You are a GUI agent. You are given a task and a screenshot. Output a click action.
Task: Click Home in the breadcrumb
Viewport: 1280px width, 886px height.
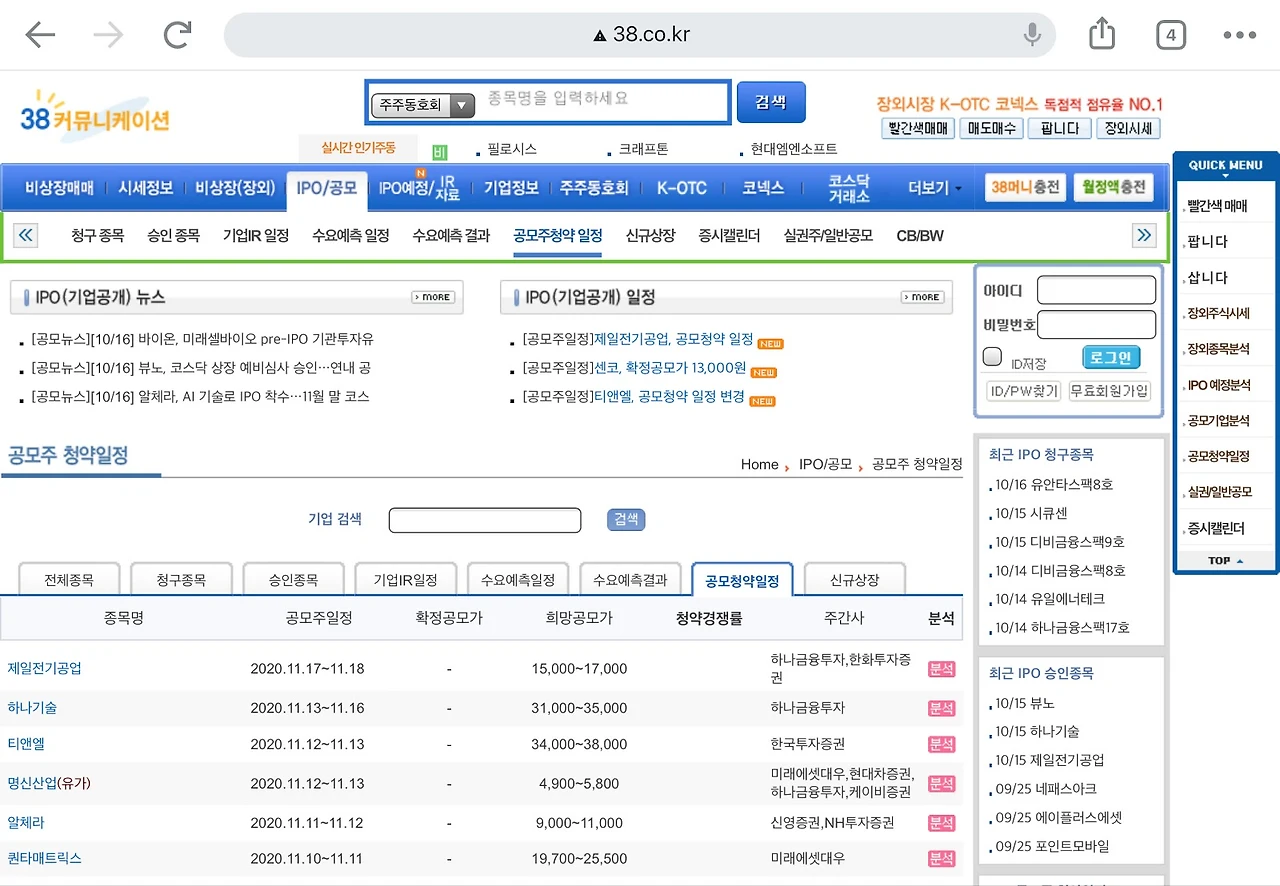click(760, 464)
